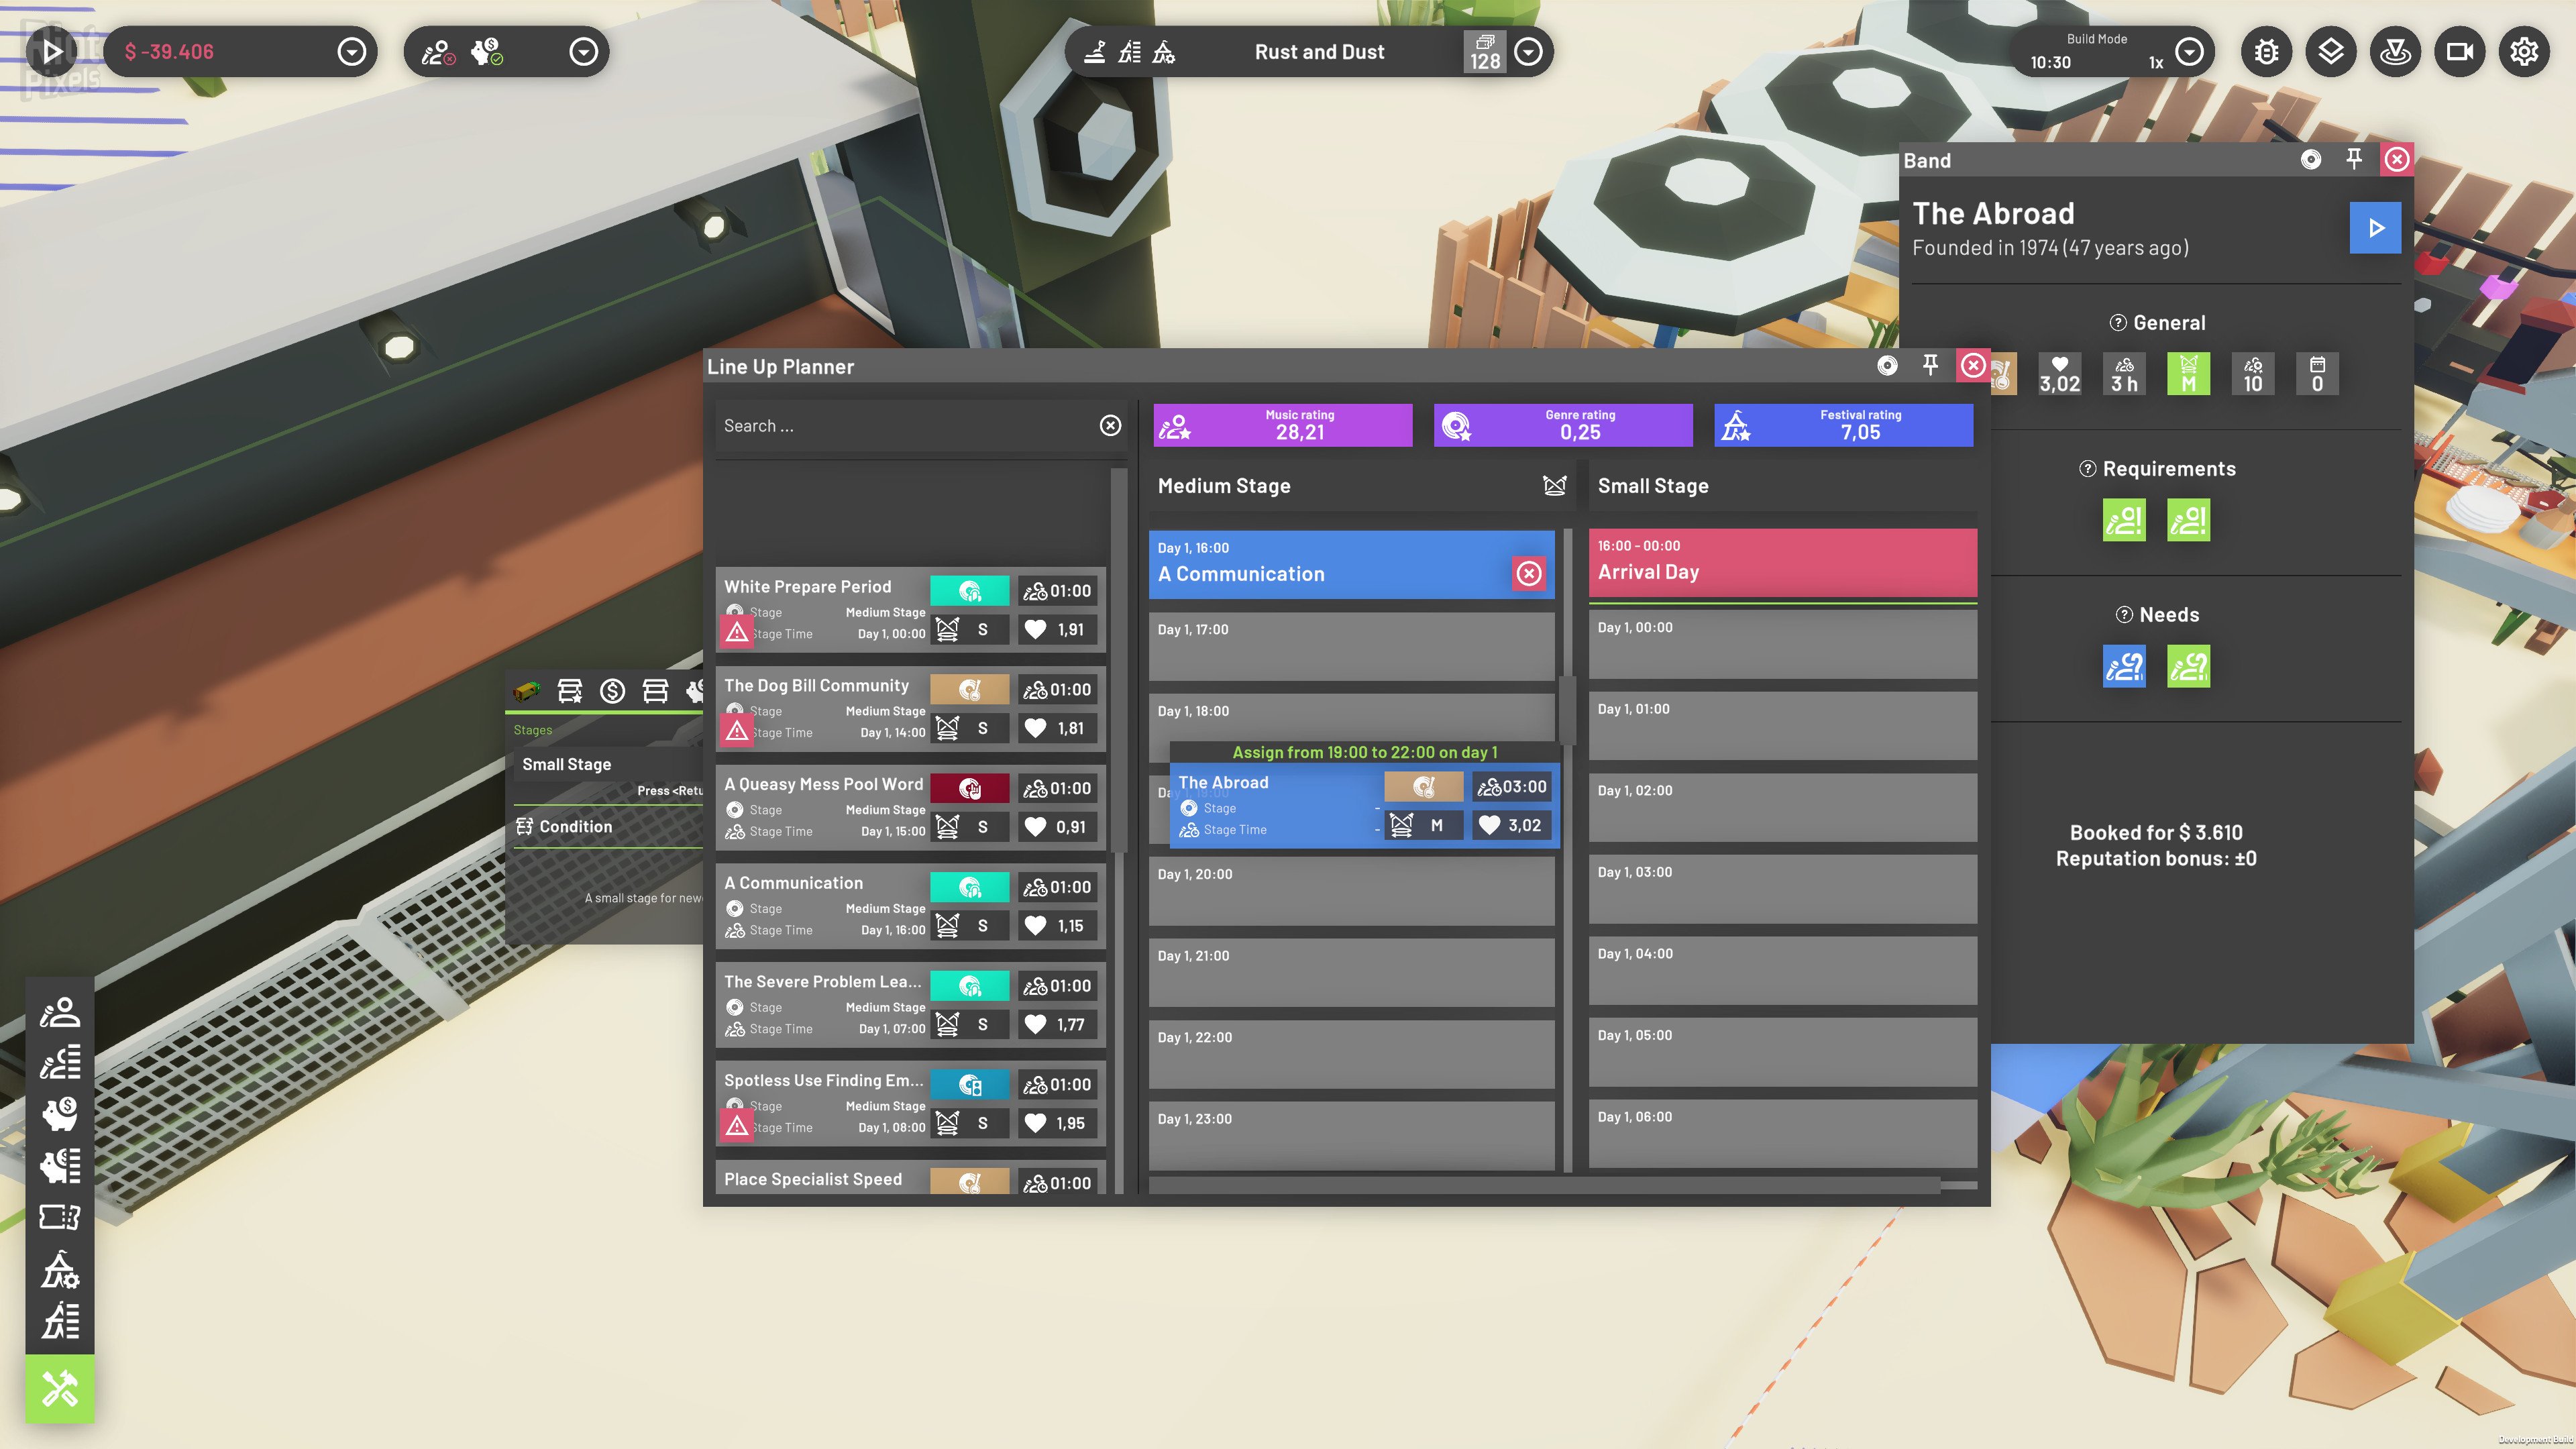
Task: Toggle the visibility eye on Line Up Planner
Action: point(1889,366)
